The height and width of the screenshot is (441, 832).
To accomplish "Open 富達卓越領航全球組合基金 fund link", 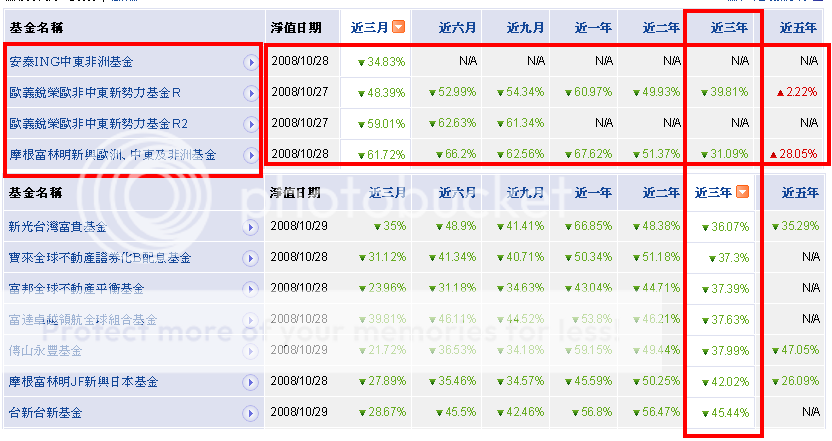I will click(82, 320).
